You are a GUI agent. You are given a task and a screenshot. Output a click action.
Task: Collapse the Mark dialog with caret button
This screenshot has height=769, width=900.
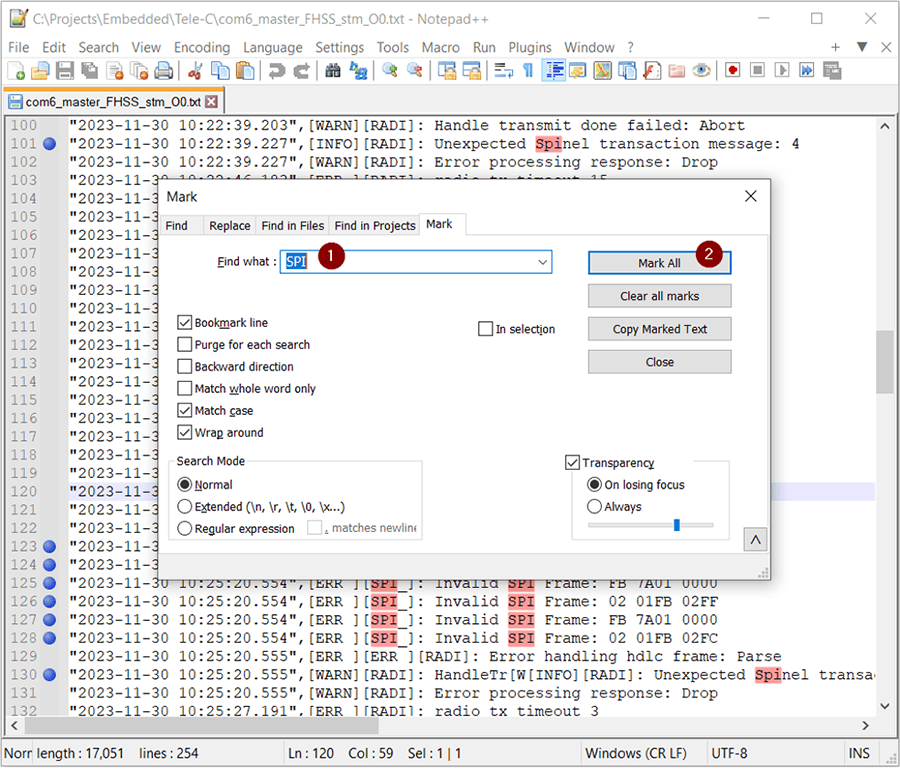click(x=755, y=540)
